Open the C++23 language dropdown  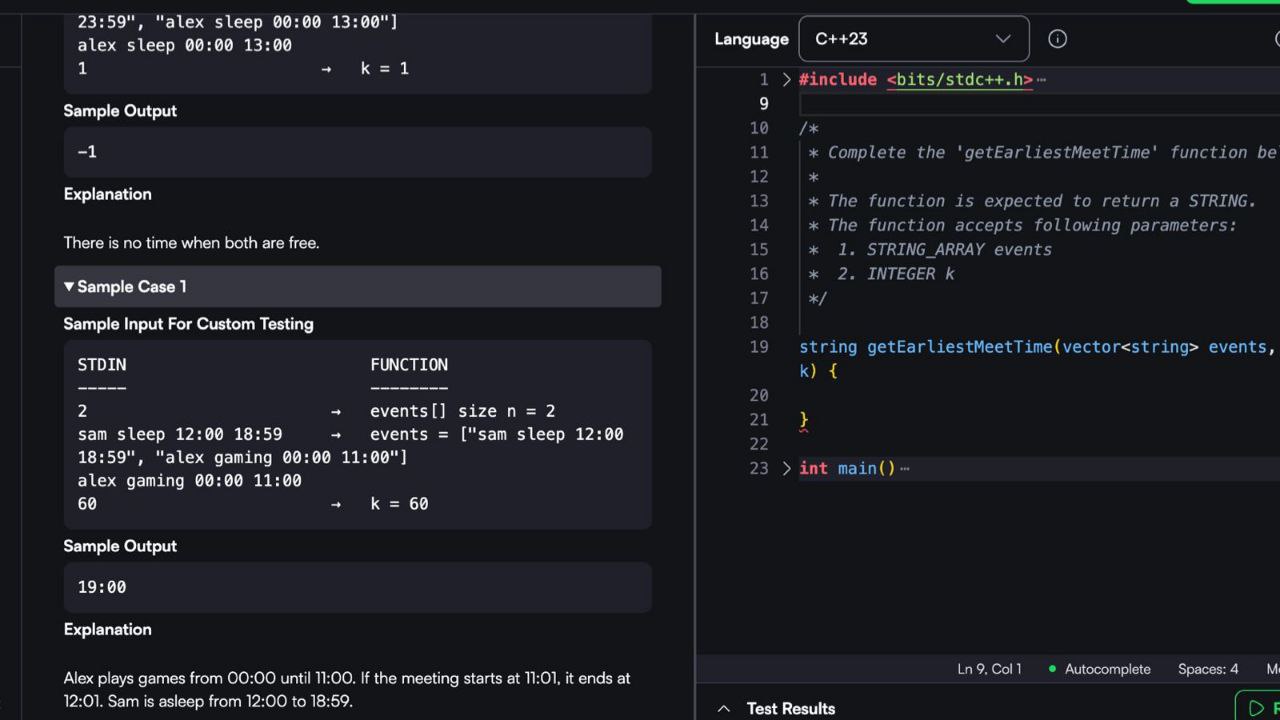pos(913,39)
